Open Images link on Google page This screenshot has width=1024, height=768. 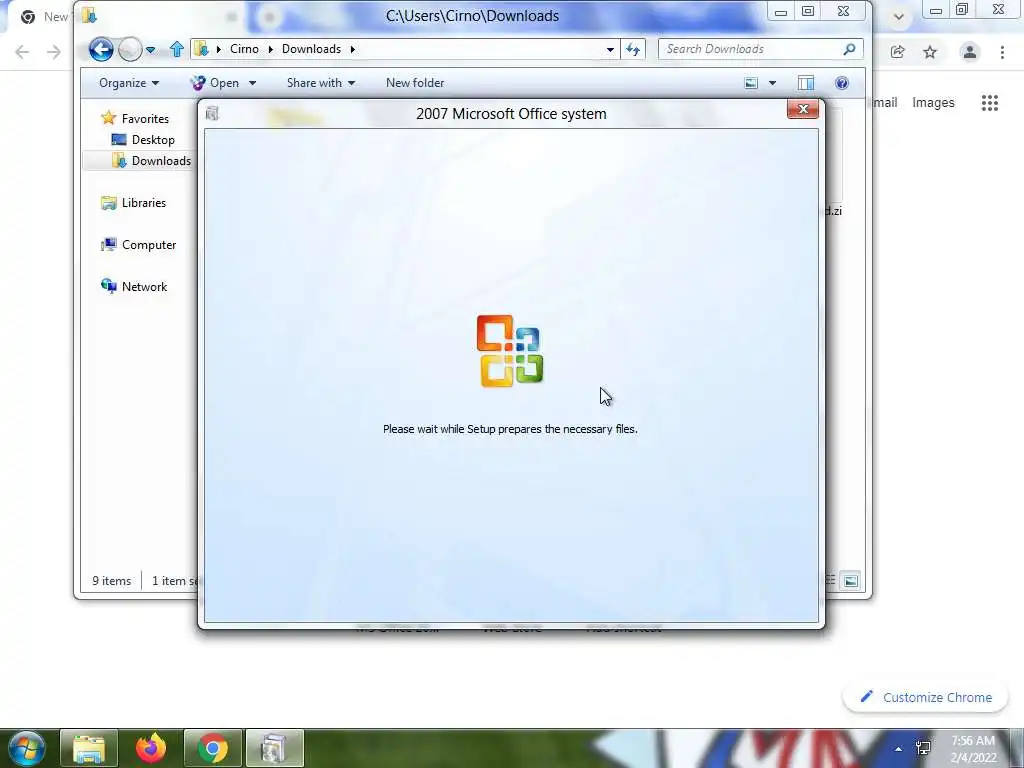(x=933, y=103)
